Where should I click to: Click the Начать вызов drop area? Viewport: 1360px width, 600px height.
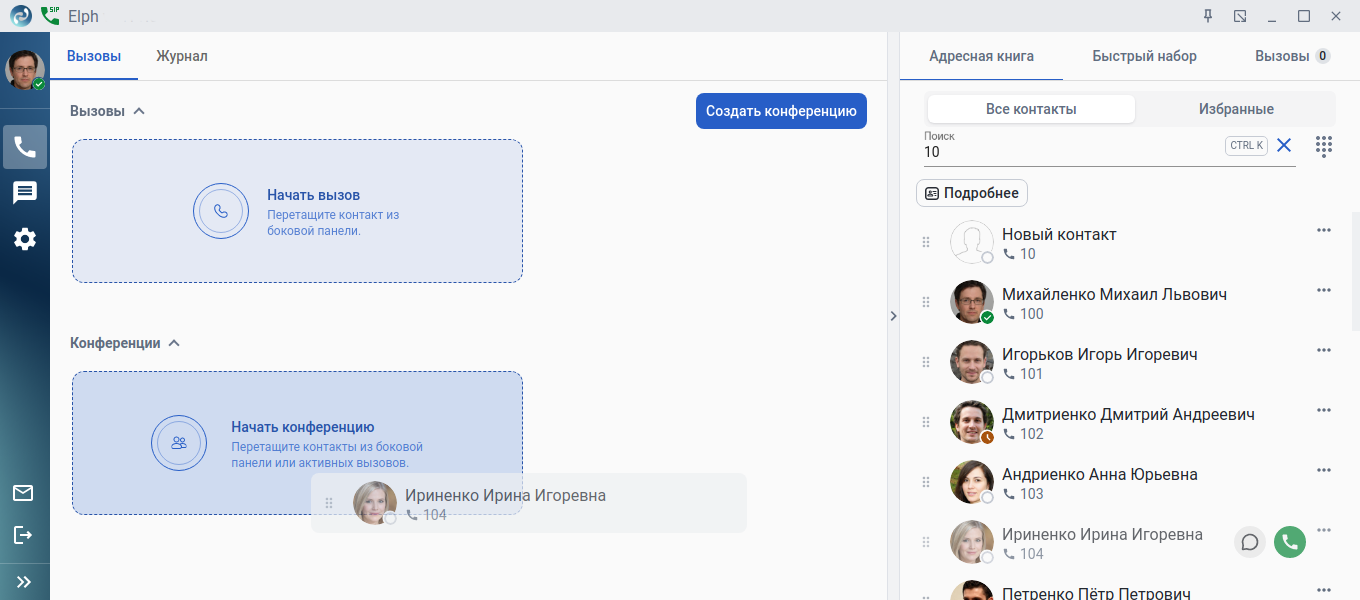[297, 211]
